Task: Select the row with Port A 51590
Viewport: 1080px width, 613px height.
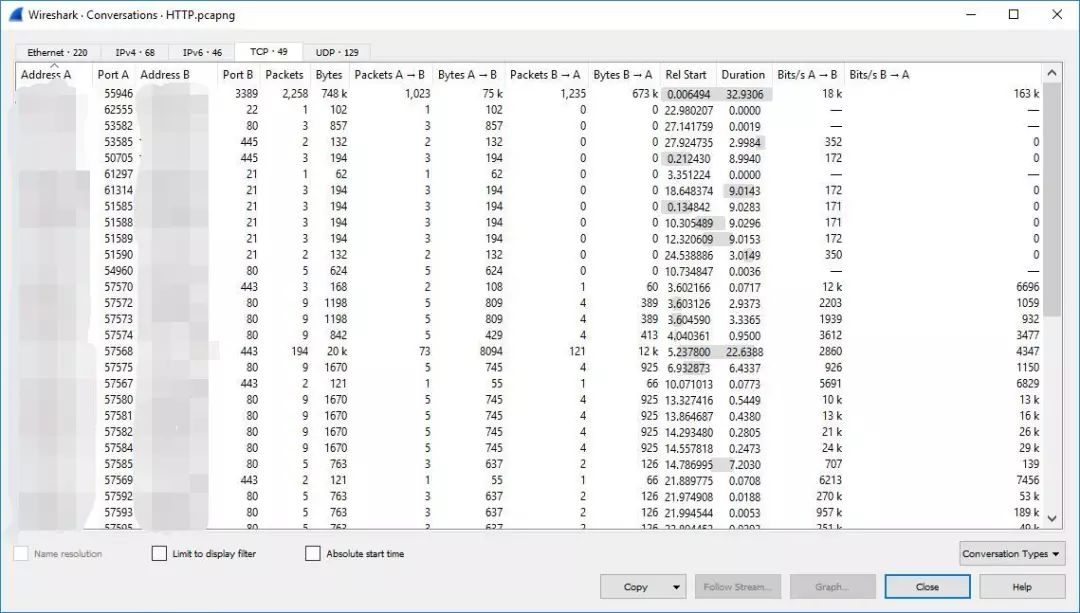Action: (529, 255)
